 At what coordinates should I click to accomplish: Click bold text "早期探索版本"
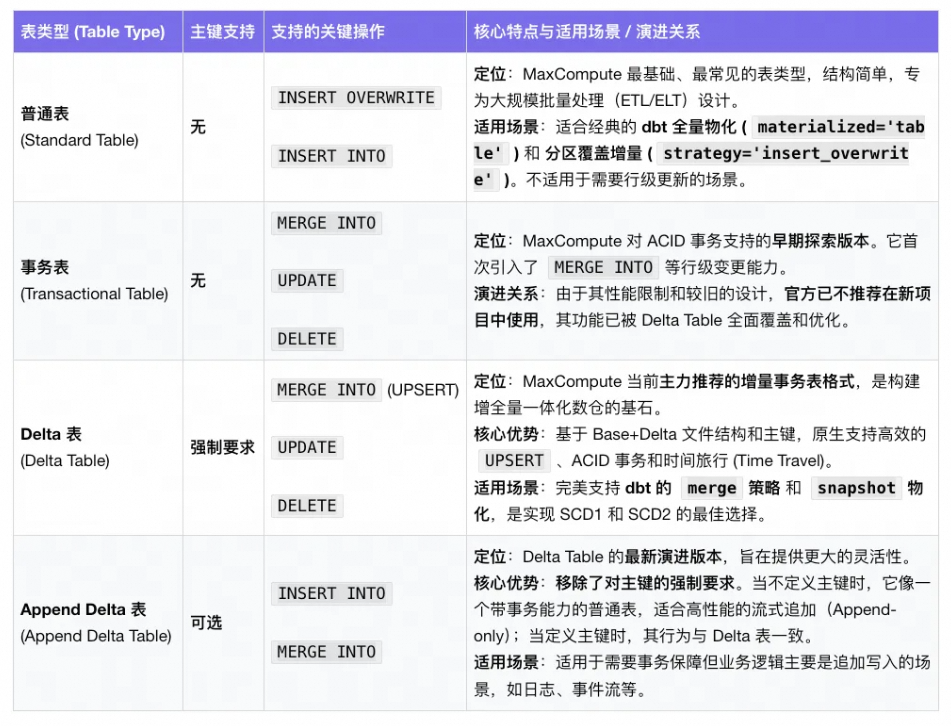(x=821, y=241)
